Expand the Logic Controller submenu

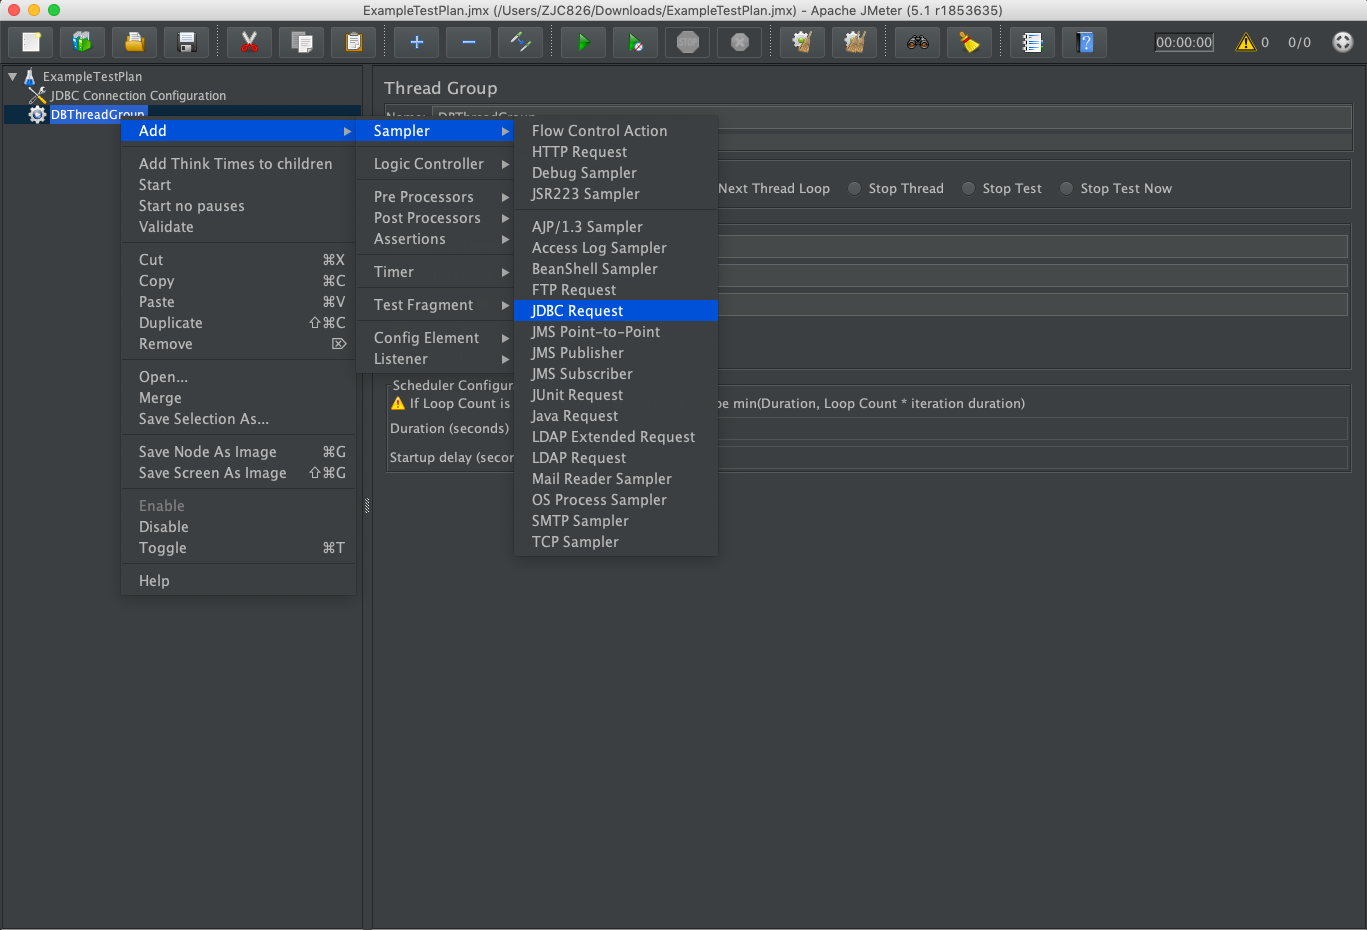pos(435,164)
